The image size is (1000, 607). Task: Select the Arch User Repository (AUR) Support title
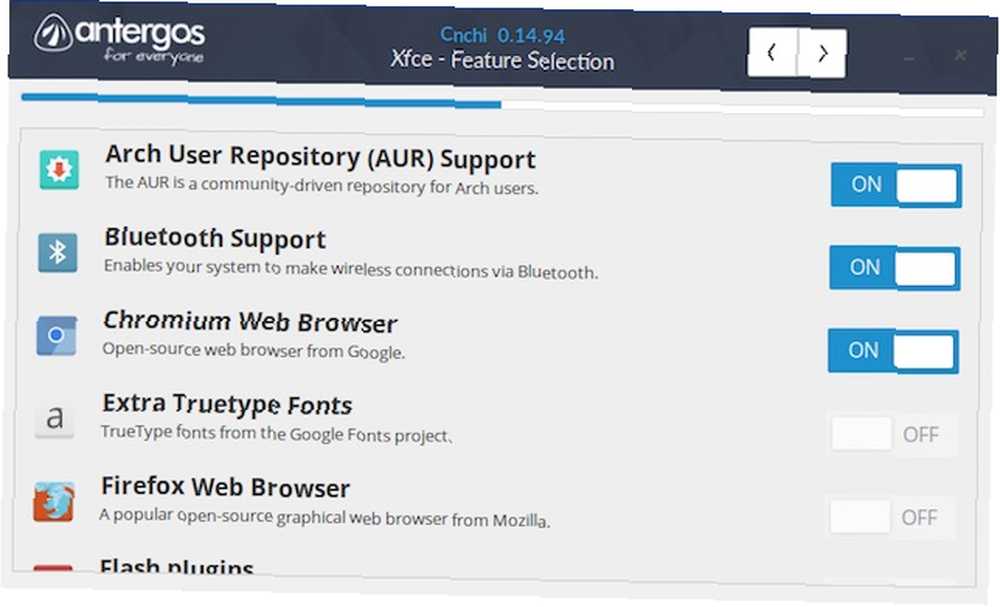pos(320,157)
